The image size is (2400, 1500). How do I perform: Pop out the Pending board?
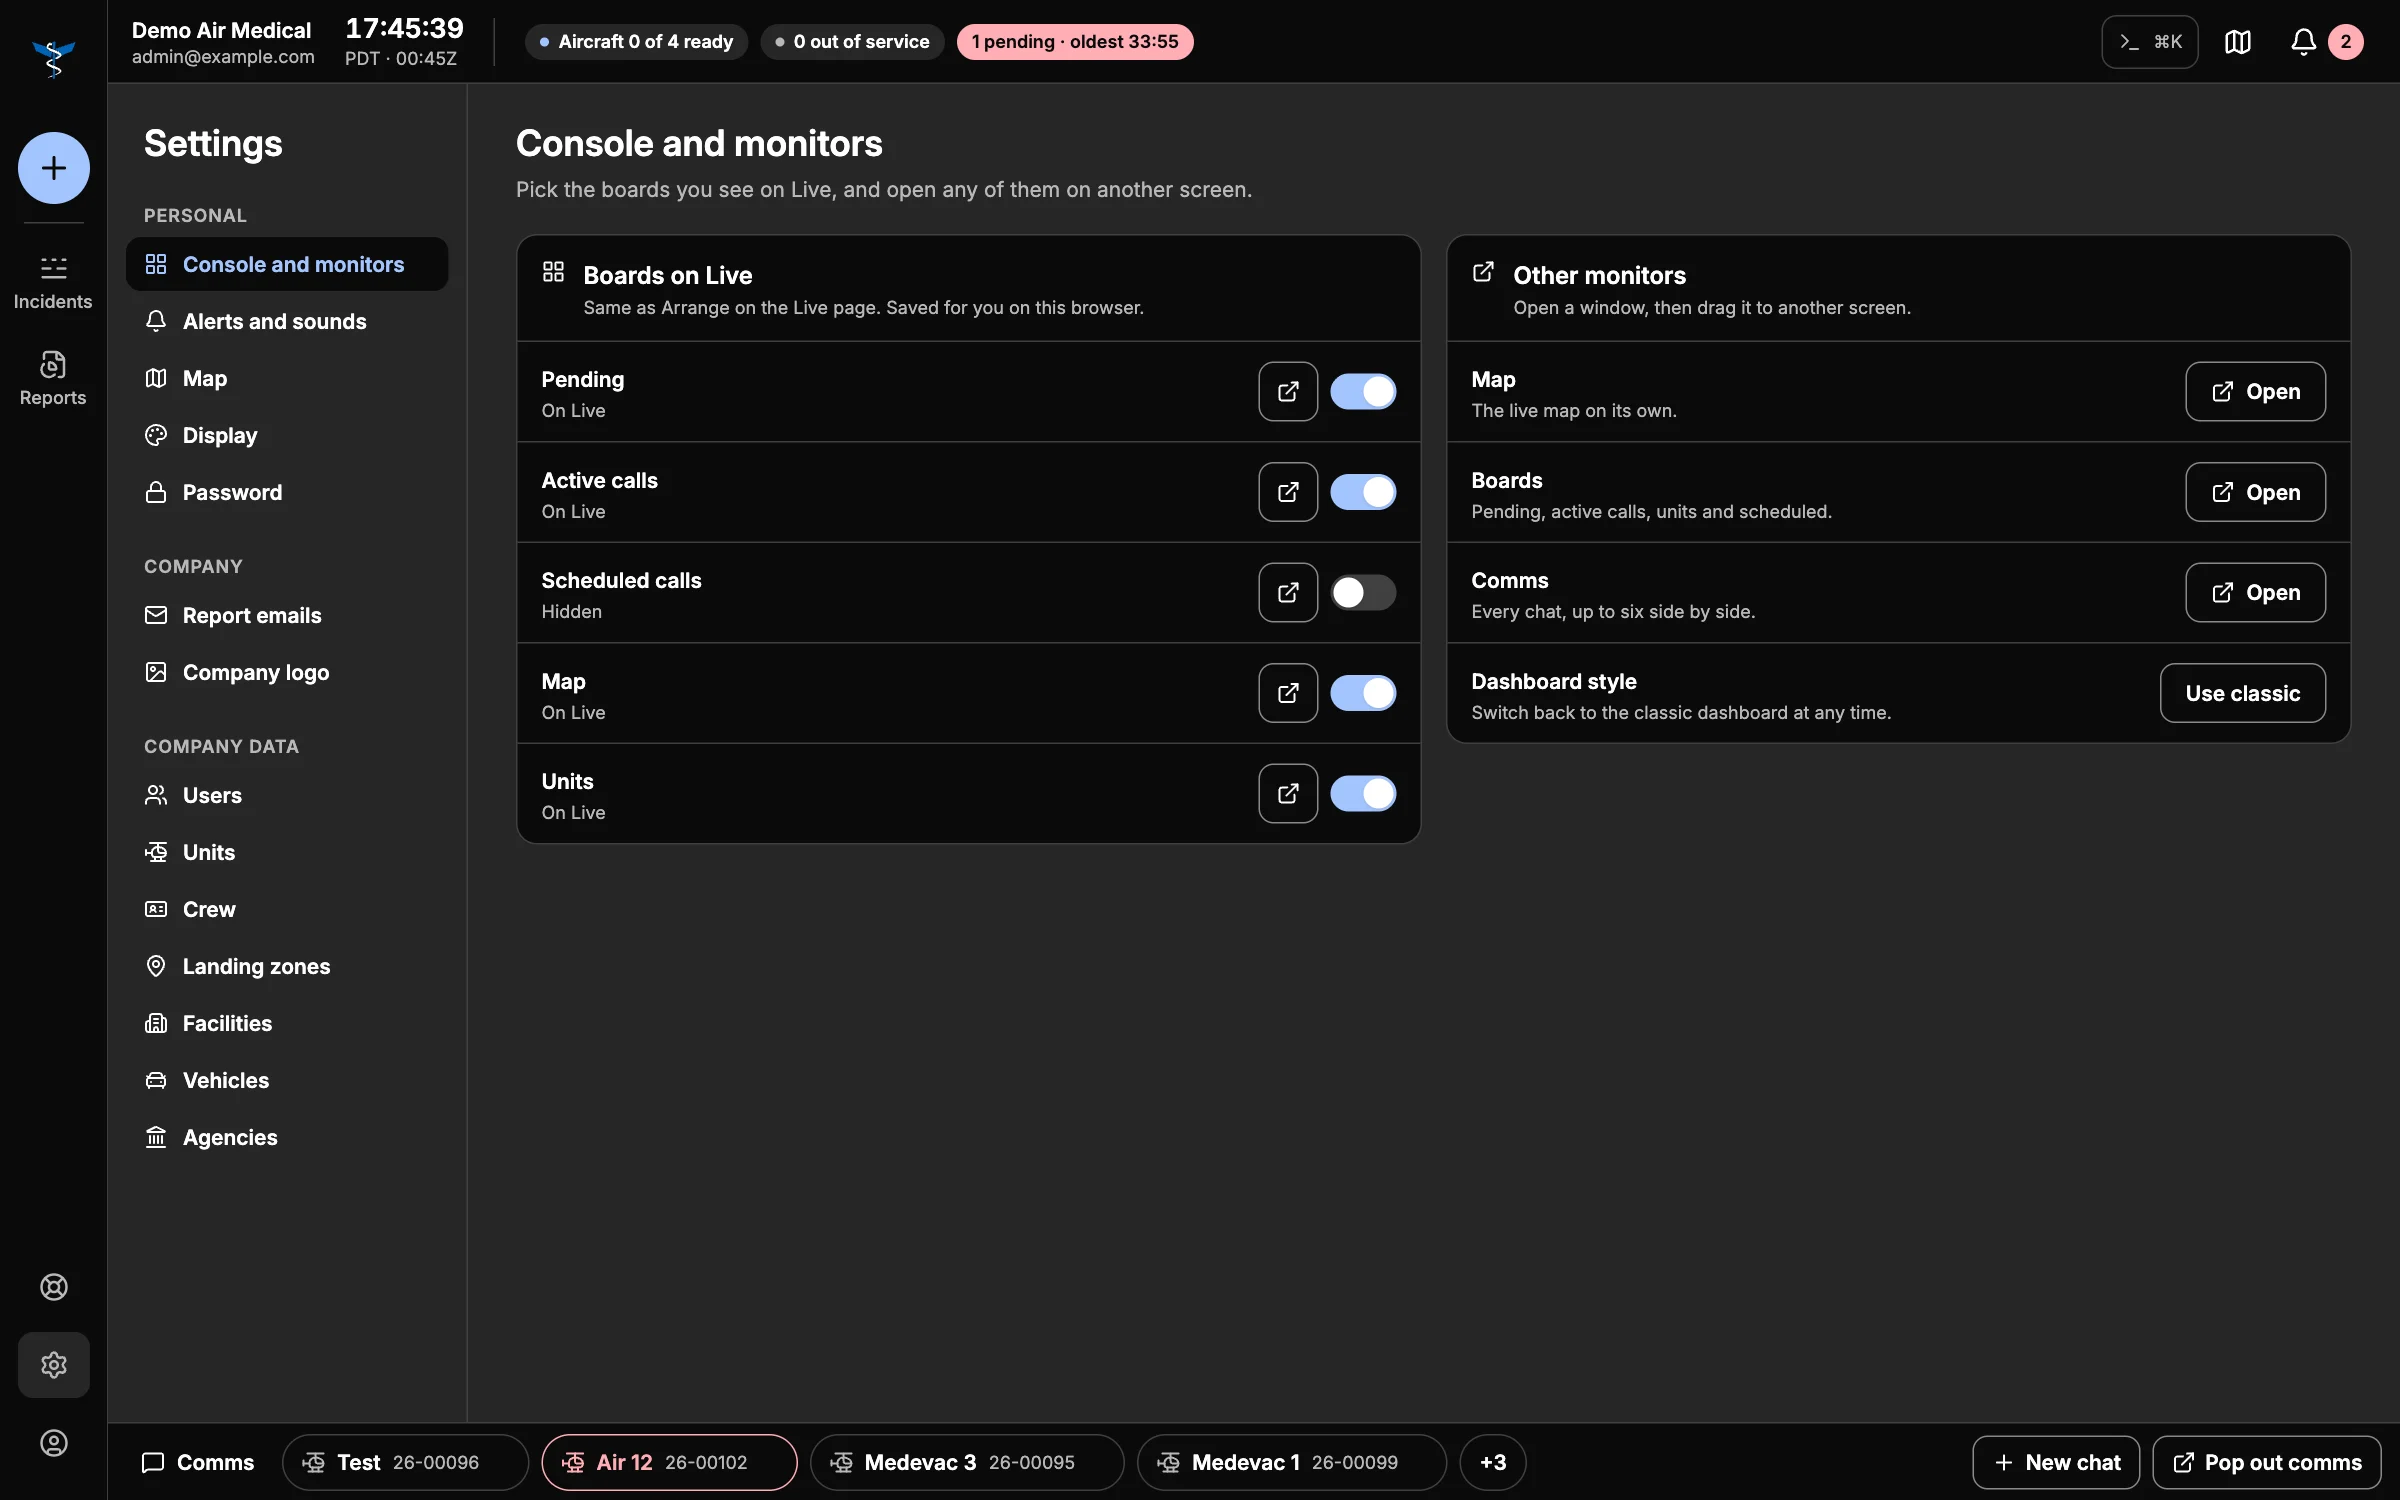pos(1288,392)
